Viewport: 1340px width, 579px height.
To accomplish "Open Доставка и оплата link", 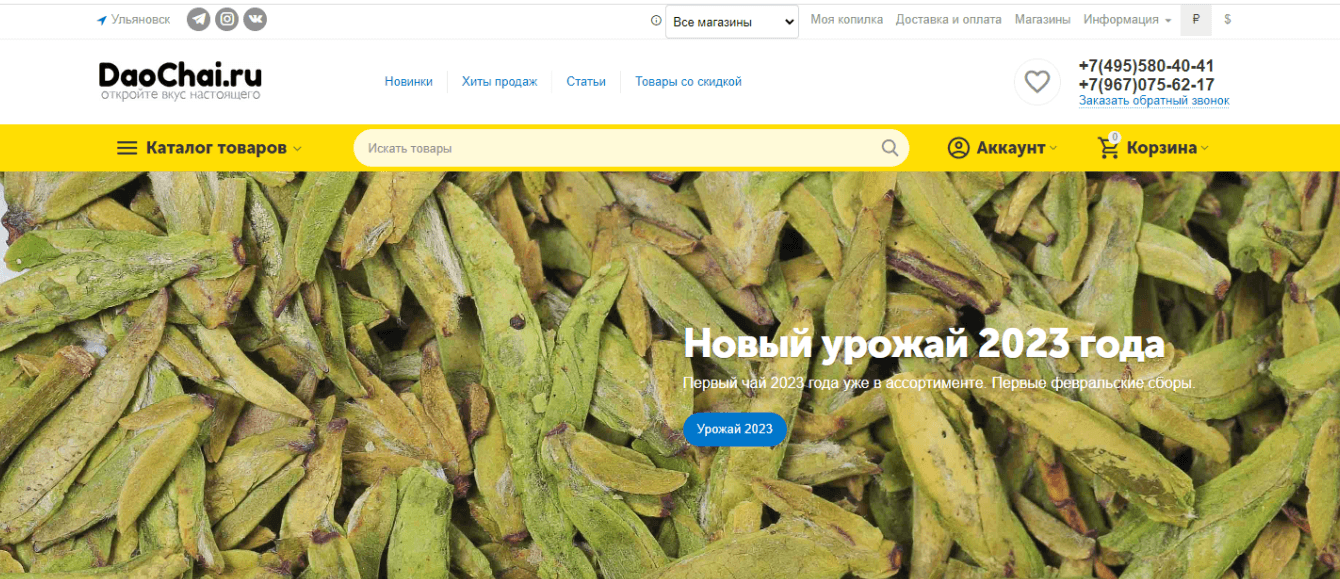I will click(x=948, y=20).
